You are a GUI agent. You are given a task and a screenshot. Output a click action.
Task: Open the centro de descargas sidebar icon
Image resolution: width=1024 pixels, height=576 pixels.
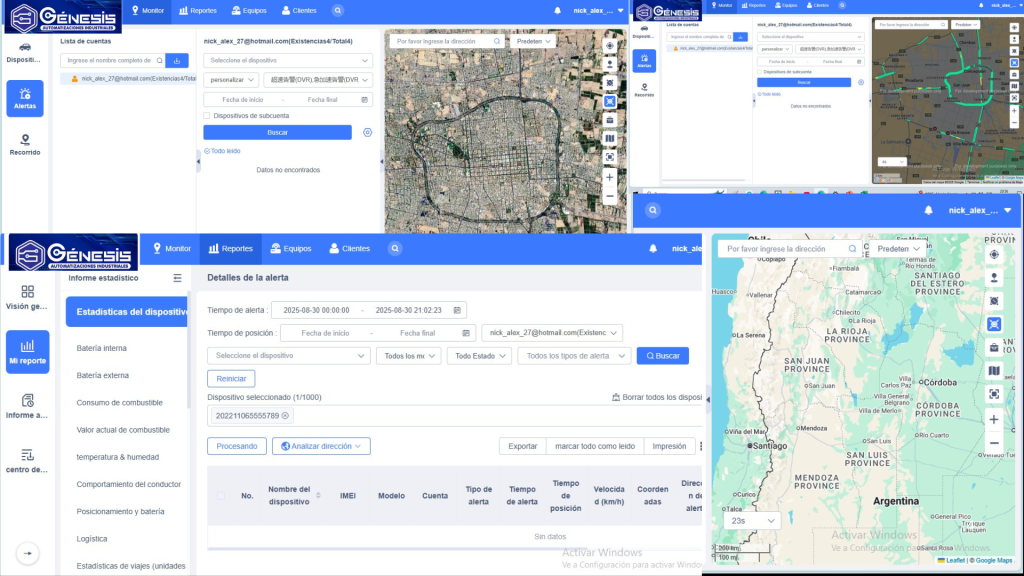pyautogui.click(x=27, y=460)
